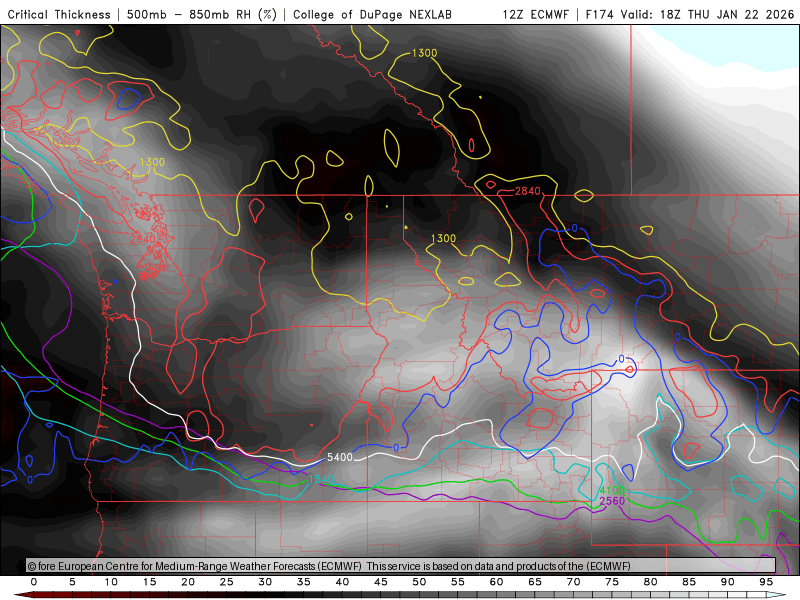Click the purple '2560' contour label

coord(612,501)
